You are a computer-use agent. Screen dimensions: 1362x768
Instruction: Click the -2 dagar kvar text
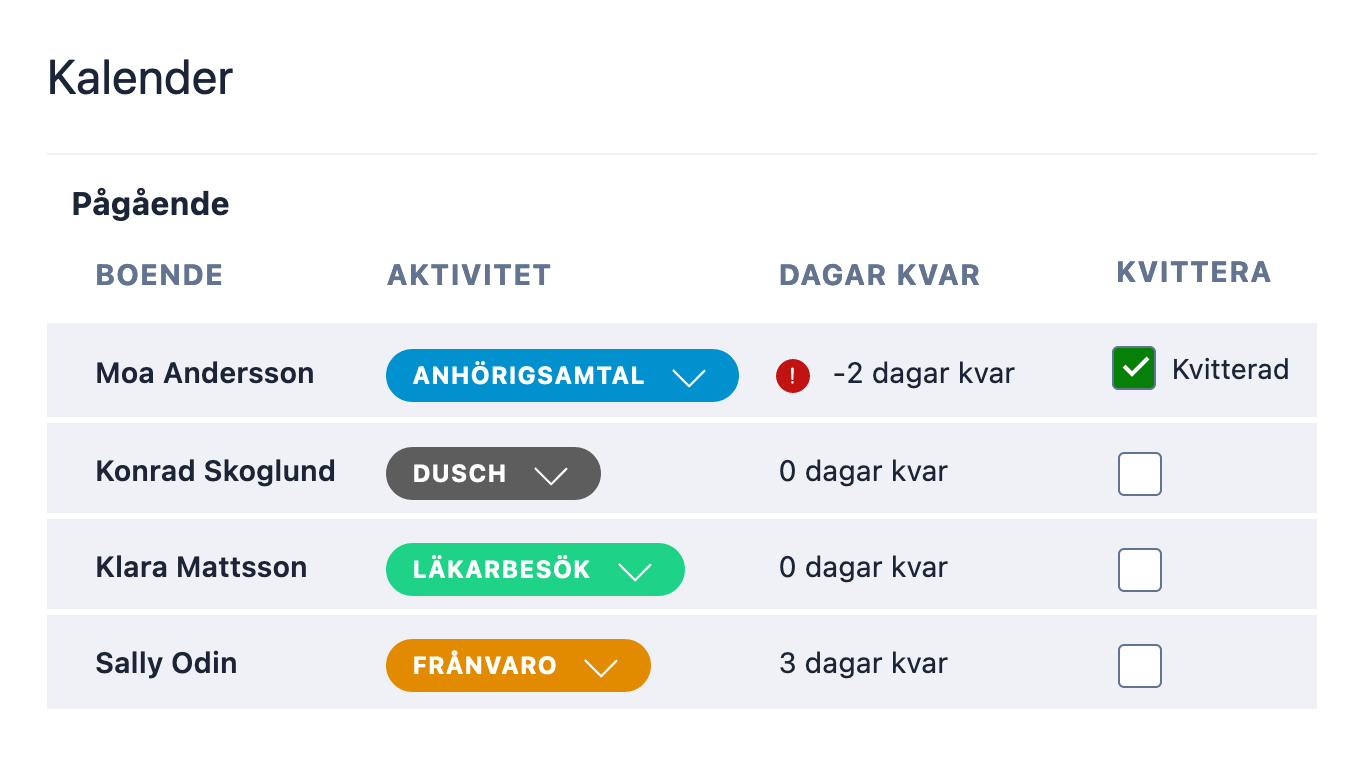click(924, 374)
